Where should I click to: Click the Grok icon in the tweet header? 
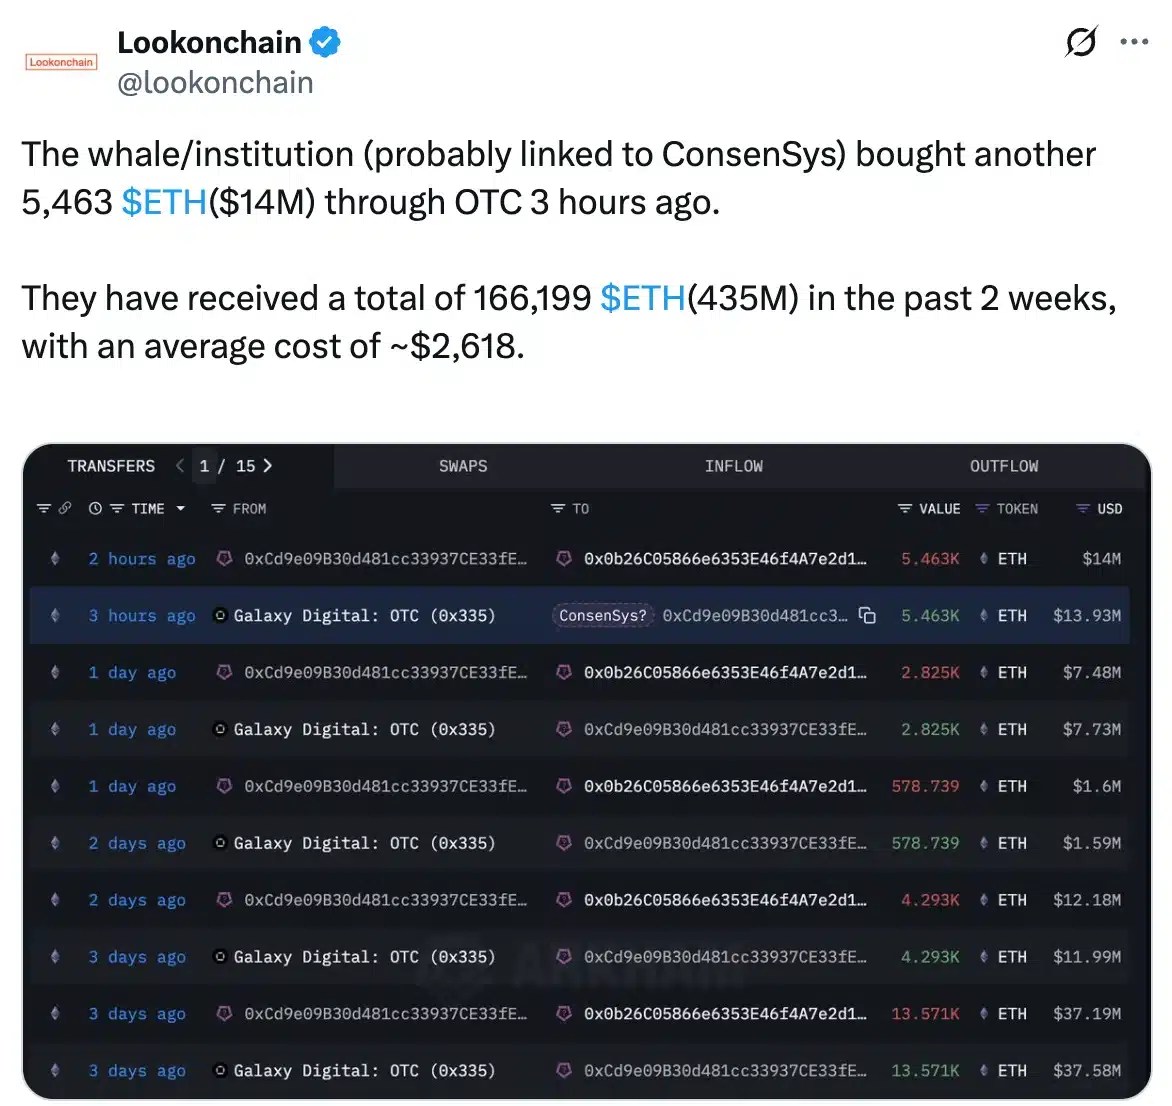coord(1080,42)
